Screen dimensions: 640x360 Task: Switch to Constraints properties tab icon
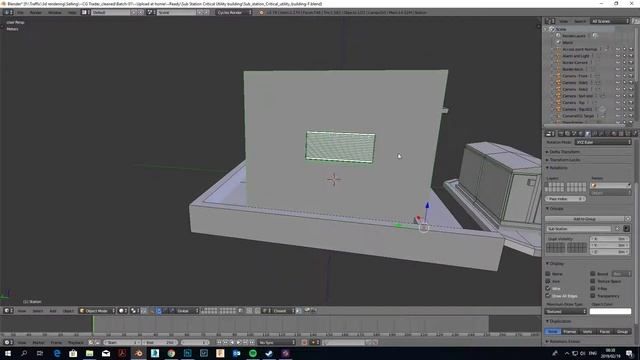coord(594,133)
